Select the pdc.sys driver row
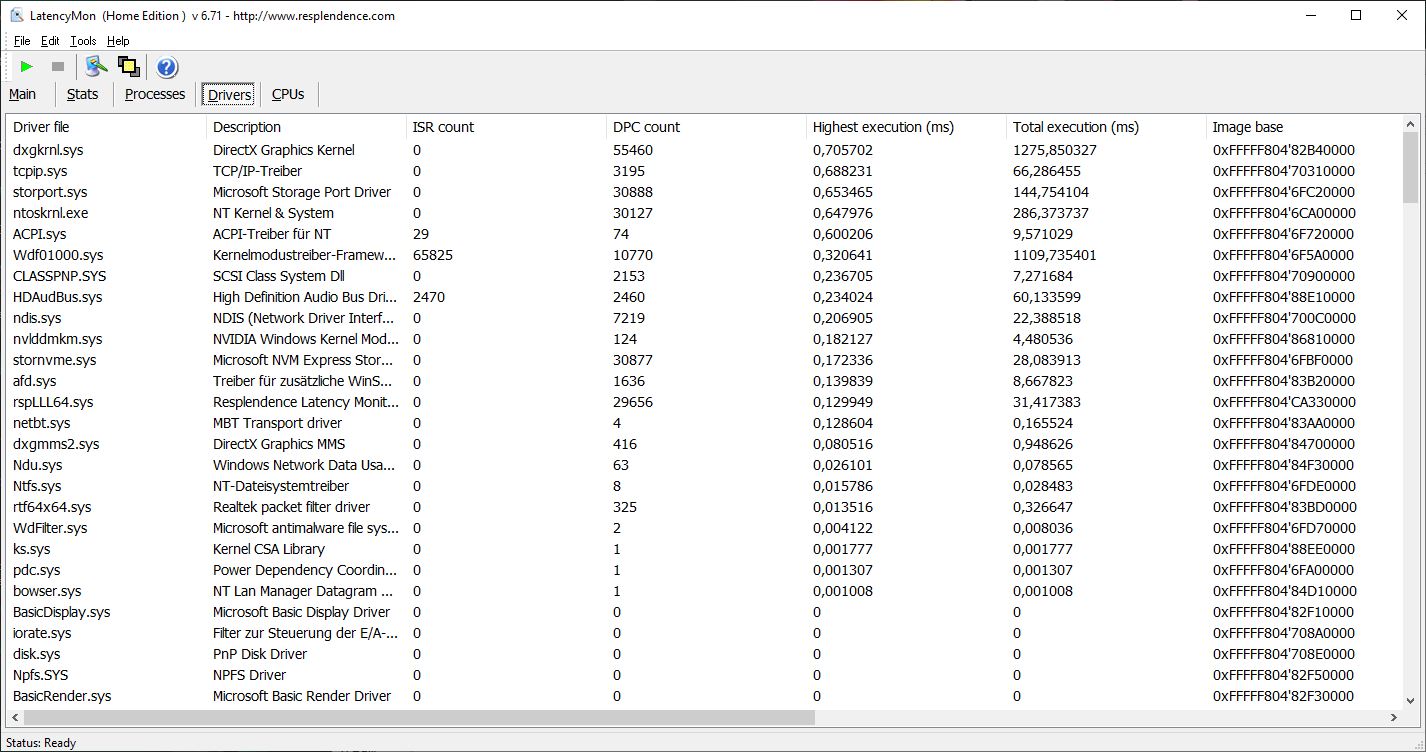This screenshot has width=1426, height=752. point(704,570)
